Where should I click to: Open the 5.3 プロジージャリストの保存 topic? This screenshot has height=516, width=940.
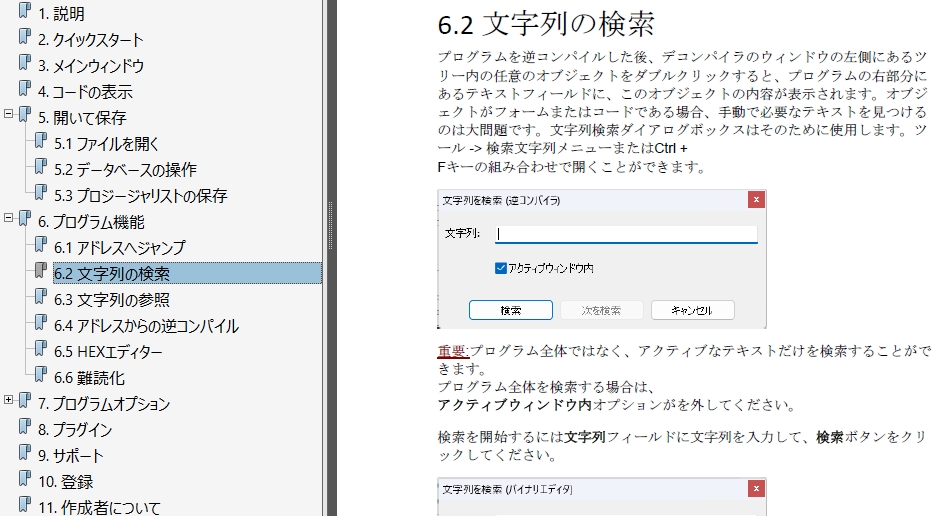point(141,196)
